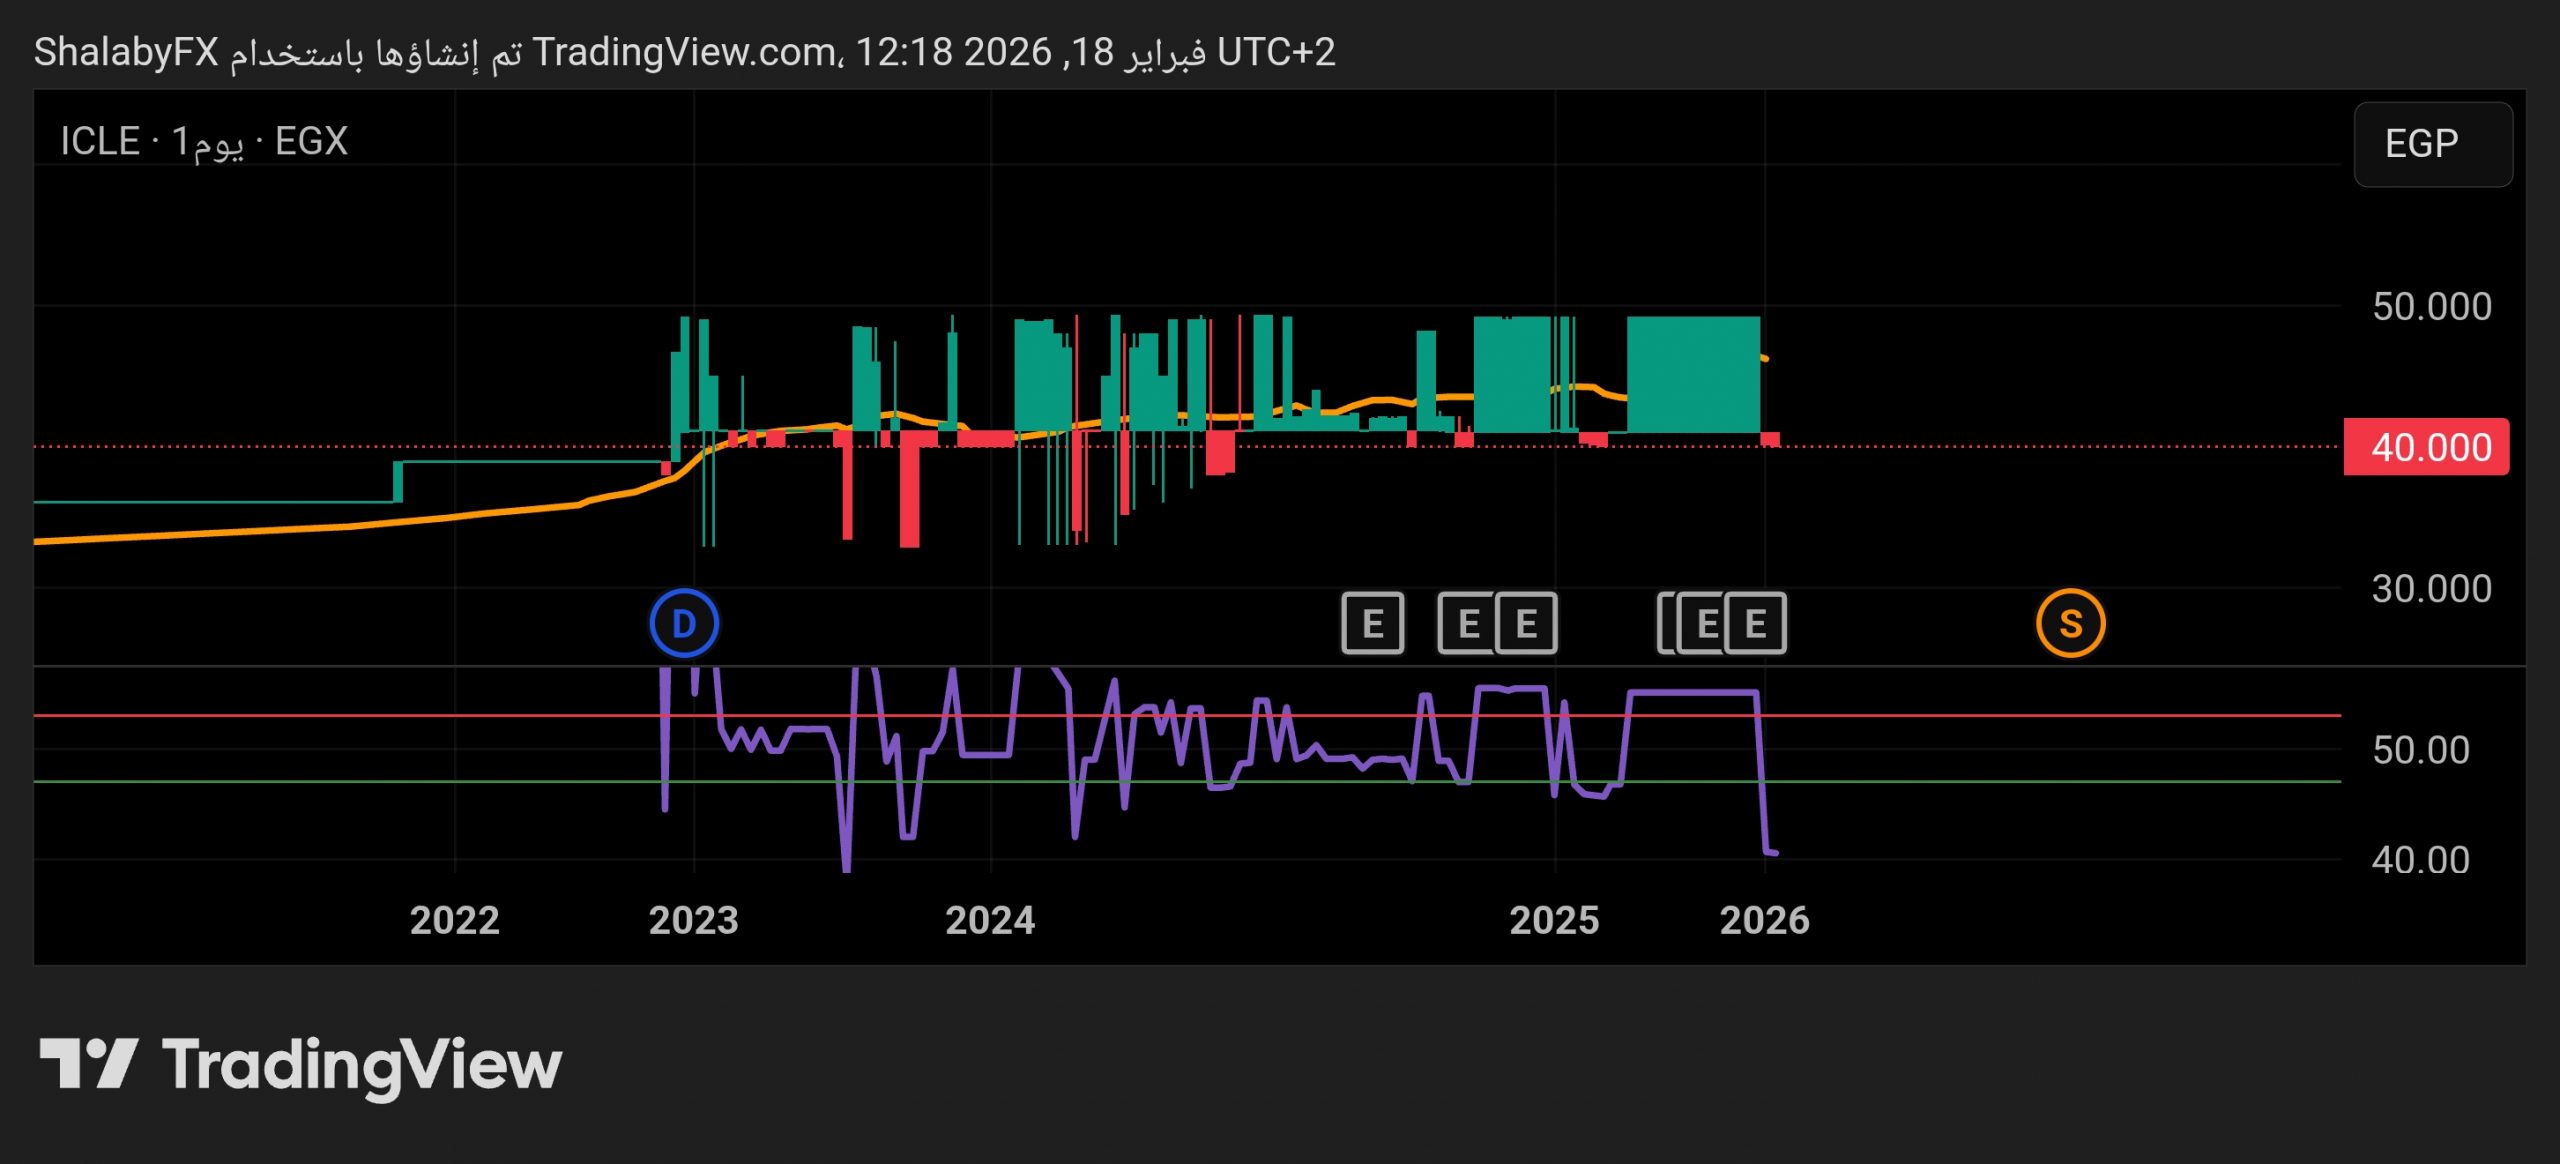This screenshot has width=2560, height=1164.
Task: Click the red 40.000 current price label
Action: click(x=2429, y=447)
